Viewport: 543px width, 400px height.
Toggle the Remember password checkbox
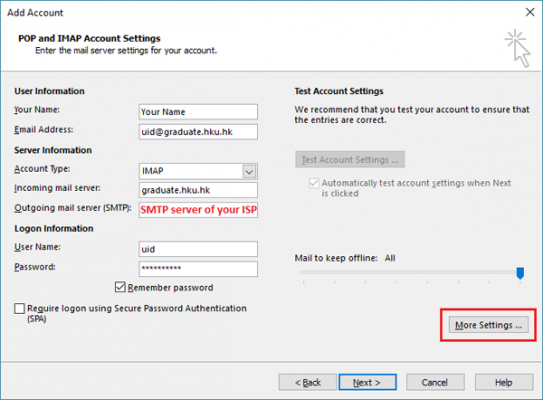120,287
